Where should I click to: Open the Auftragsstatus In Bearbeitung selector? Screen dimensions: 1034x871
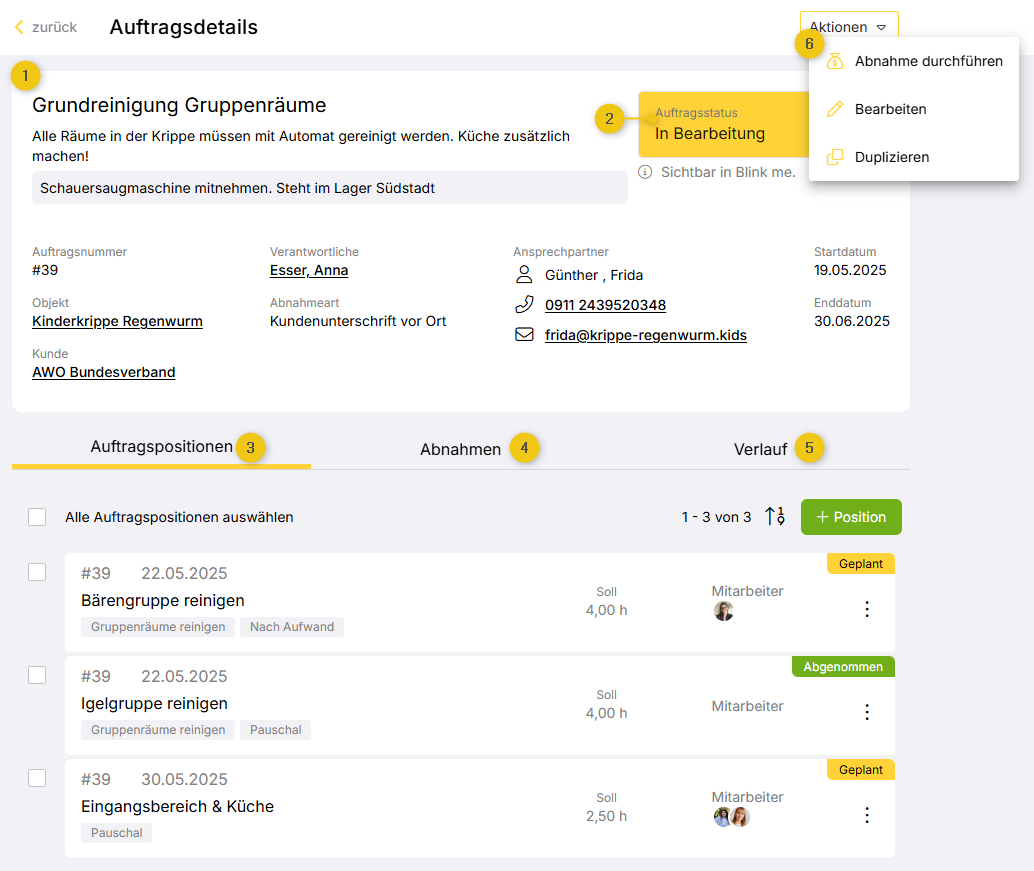722,125
